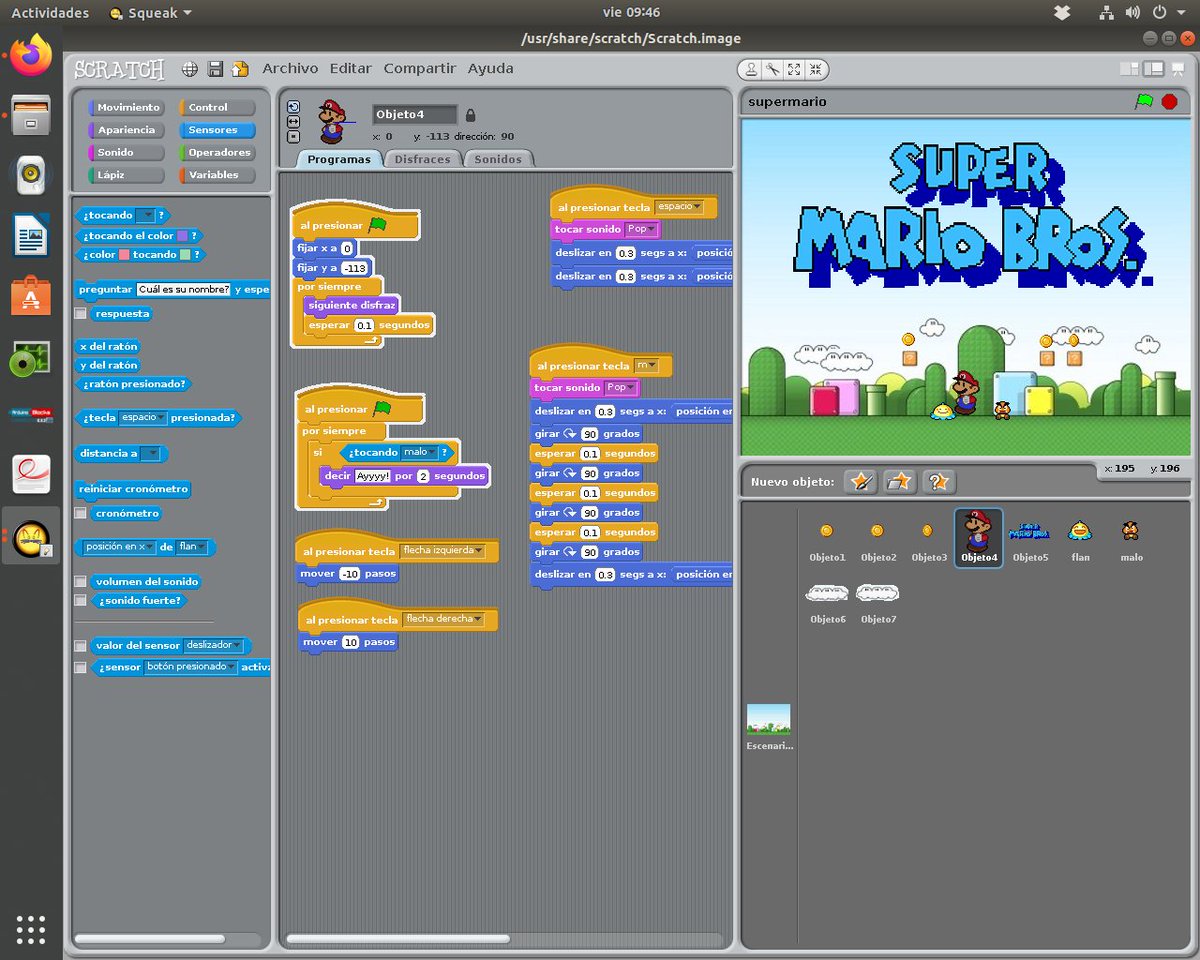
Task: Open the flecha izquierda key dropdown
Action: [x=442, y=551]
